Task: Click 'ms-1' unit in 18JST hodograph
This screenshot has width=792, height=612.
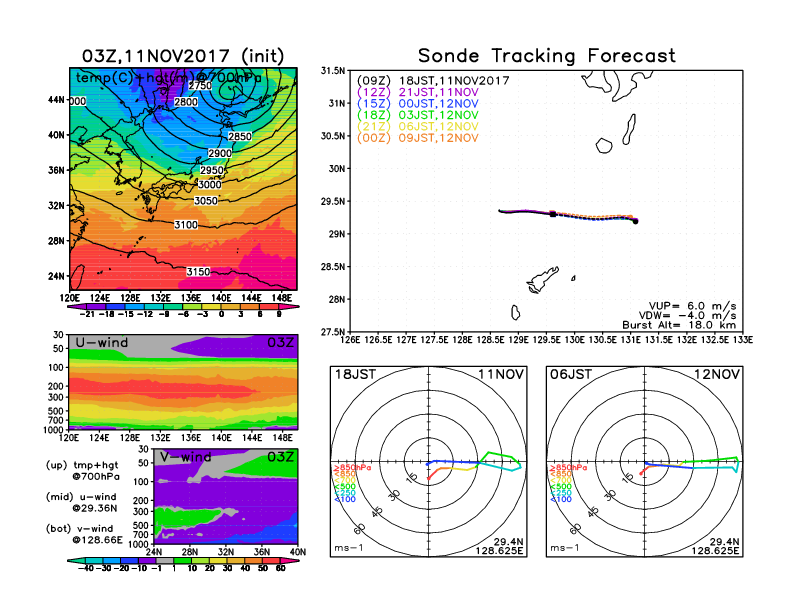Action: tap(349, 548)
